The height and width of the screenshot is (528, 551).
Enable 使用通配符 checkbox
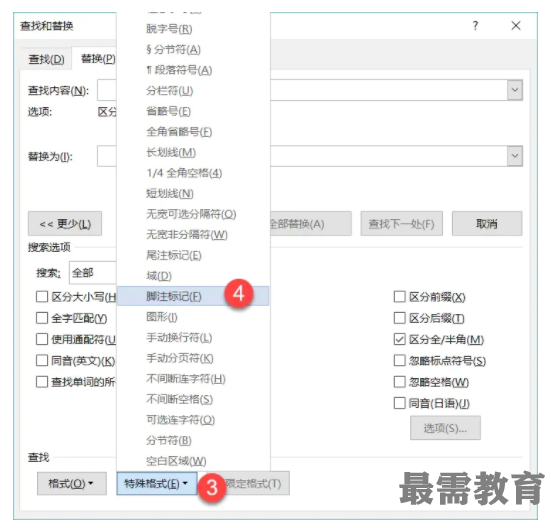point(42,339)
